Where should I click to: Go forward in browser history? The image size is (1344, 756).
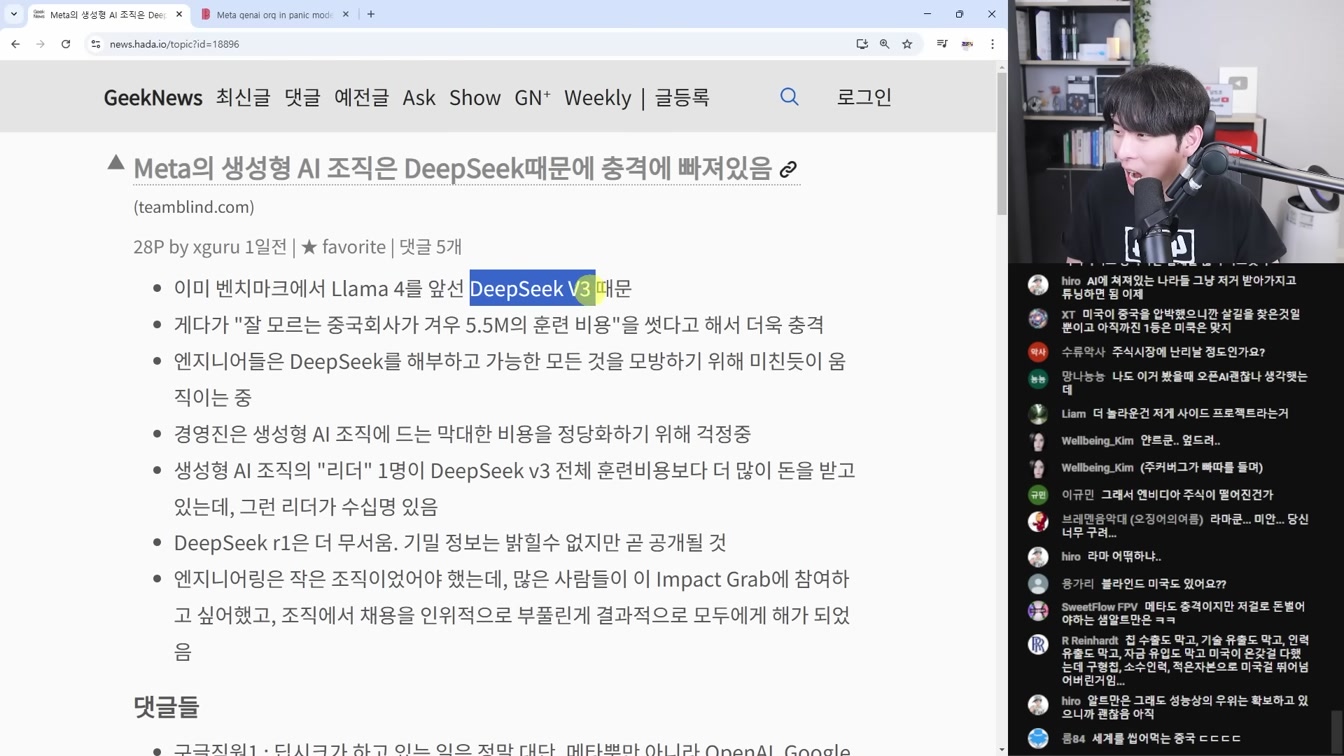tap(40, 44)
